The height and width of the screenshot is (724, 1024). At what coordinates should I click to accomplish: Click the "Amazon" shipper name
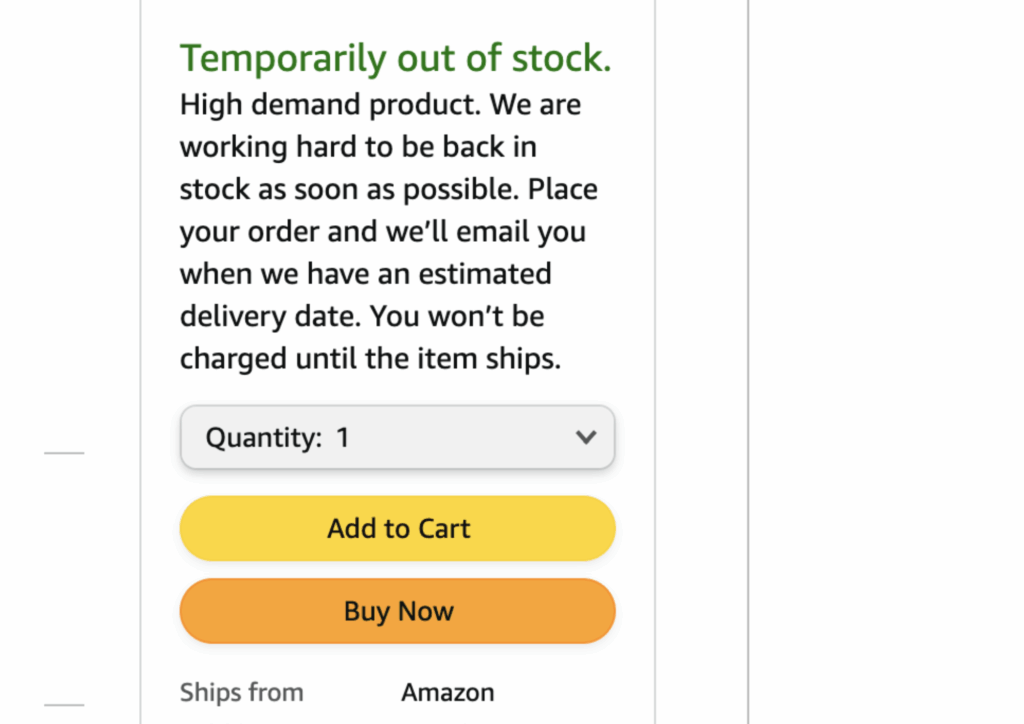click(x=447, y=692)
